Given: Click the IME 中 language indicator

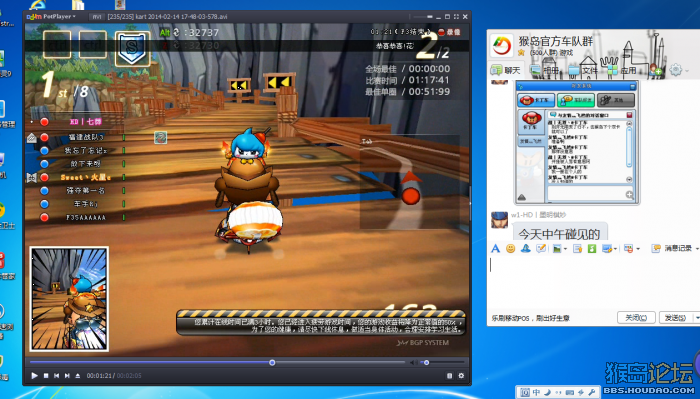Looking at the screenshot, I should pyautogui.click(x=537, y=392).
